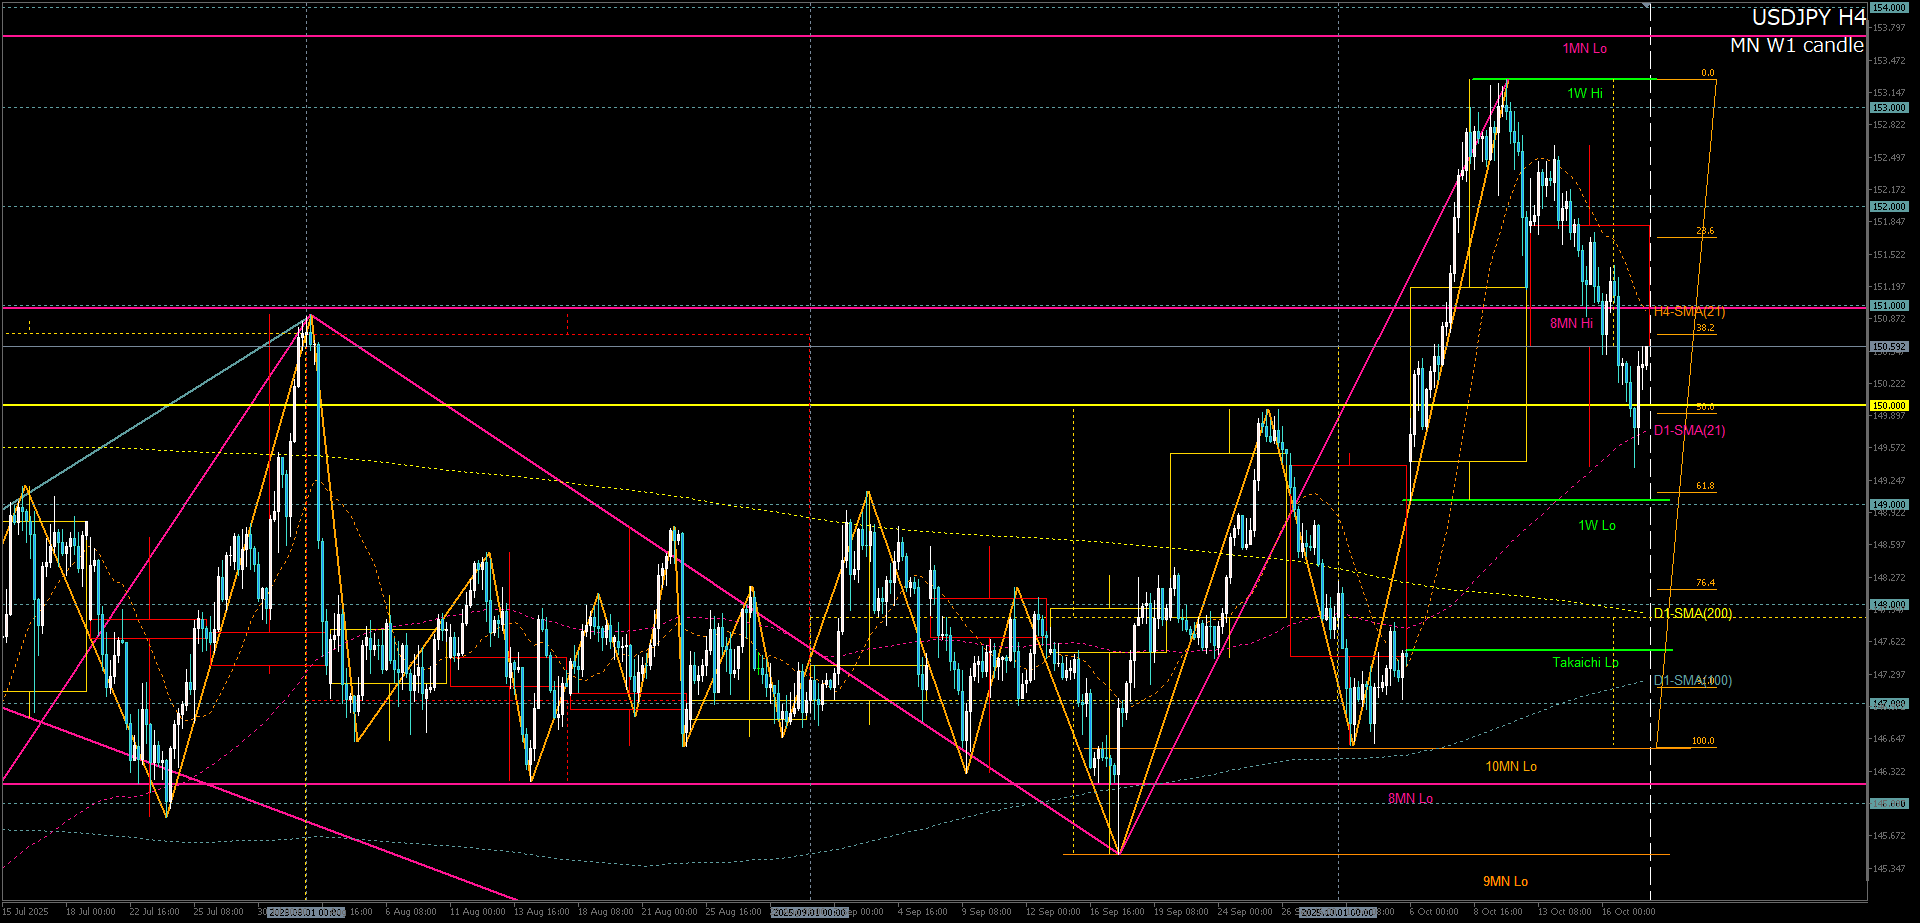Viewport: 1920px width, 923px height.
Task: Click the 151.000 price level tag
Action: pos(1889,306)
